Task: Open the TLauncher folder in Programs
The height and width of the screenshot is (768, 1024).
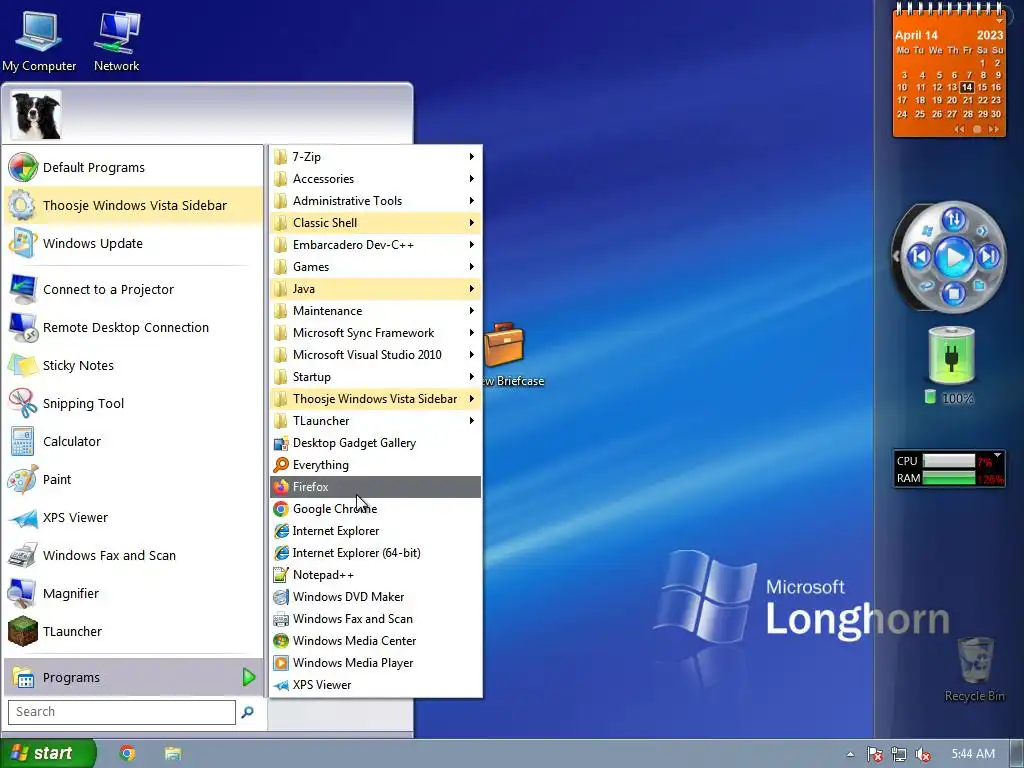Action: (x=376, y=421)
